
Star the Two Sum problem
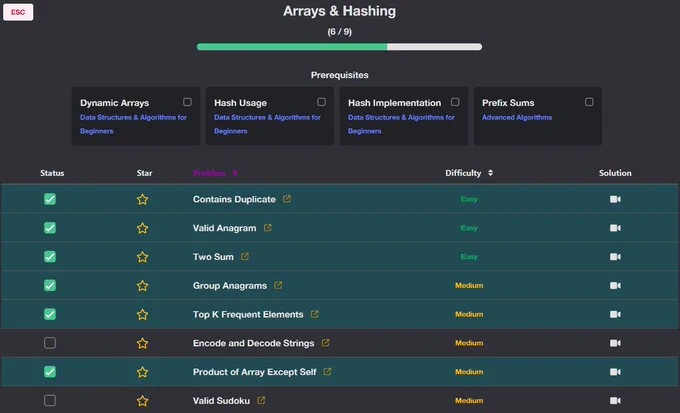click(142, 257)
